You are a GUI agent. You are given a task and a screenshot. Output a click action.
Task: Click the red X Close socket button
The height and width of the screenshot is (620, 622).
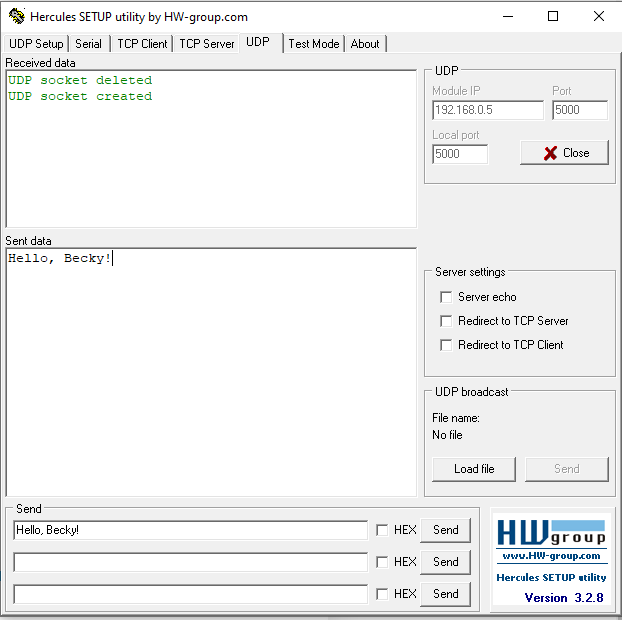[564, 153]
